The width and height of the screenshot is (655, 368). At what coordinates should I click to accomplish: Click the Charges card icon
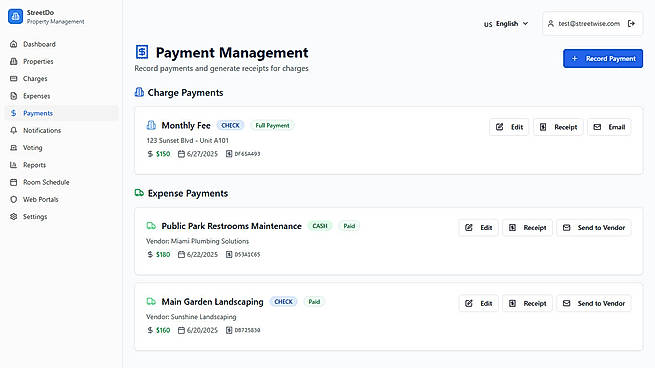(14, 79)
